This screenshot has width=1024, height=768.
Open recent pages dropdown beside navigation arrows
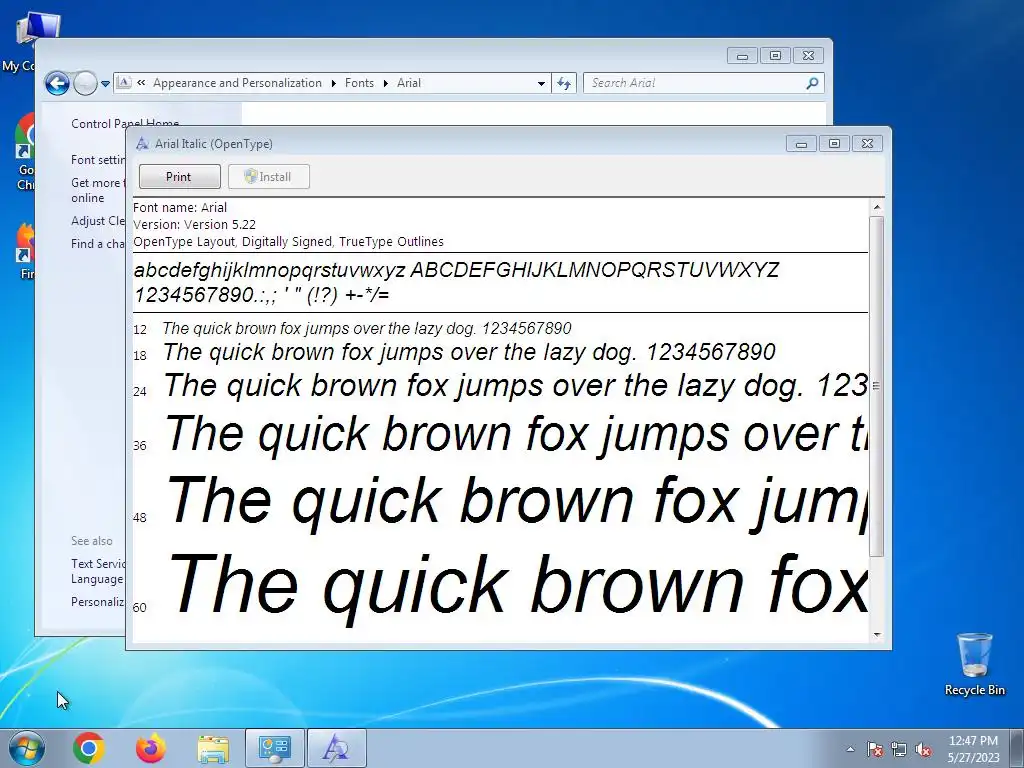click(x=105, y=84)
